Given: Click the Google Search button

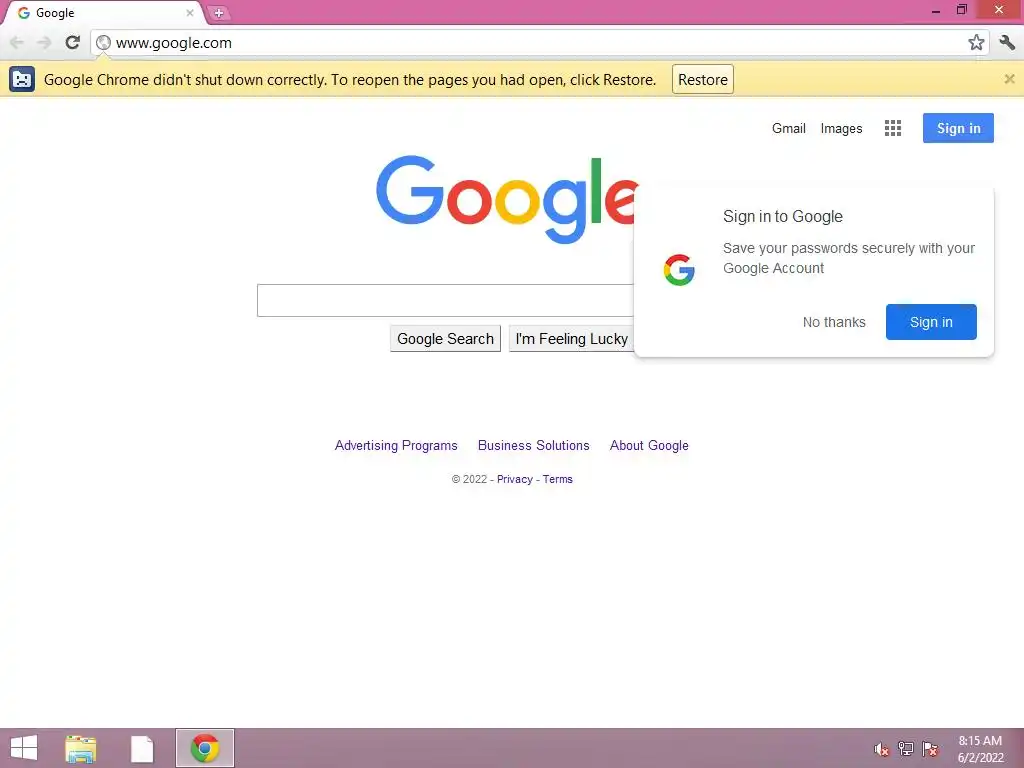Looking at the screenshot, I should click(x=445, y=339).
